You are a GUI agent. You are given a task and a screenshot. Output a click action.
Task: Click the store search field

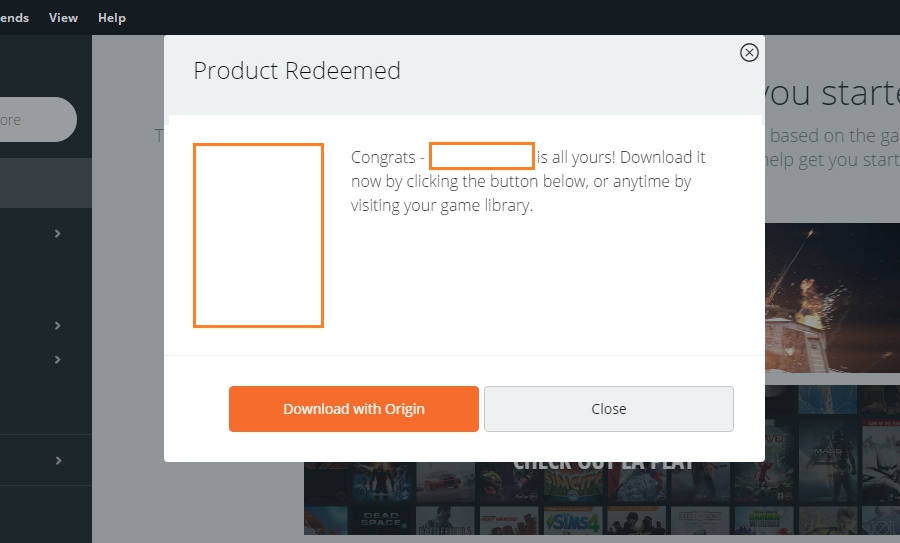(35, 120)
